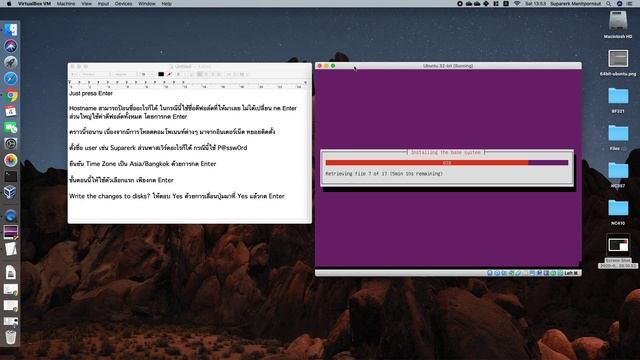Open Siri icon in menu bar

pyautogui.click(x=619, y=4)
